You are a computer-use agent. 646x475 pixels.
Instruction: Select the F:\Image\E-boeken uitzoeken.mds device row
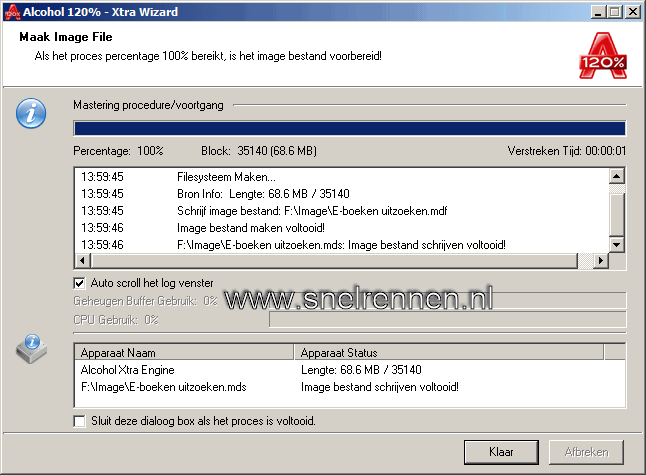pos(350,387)
